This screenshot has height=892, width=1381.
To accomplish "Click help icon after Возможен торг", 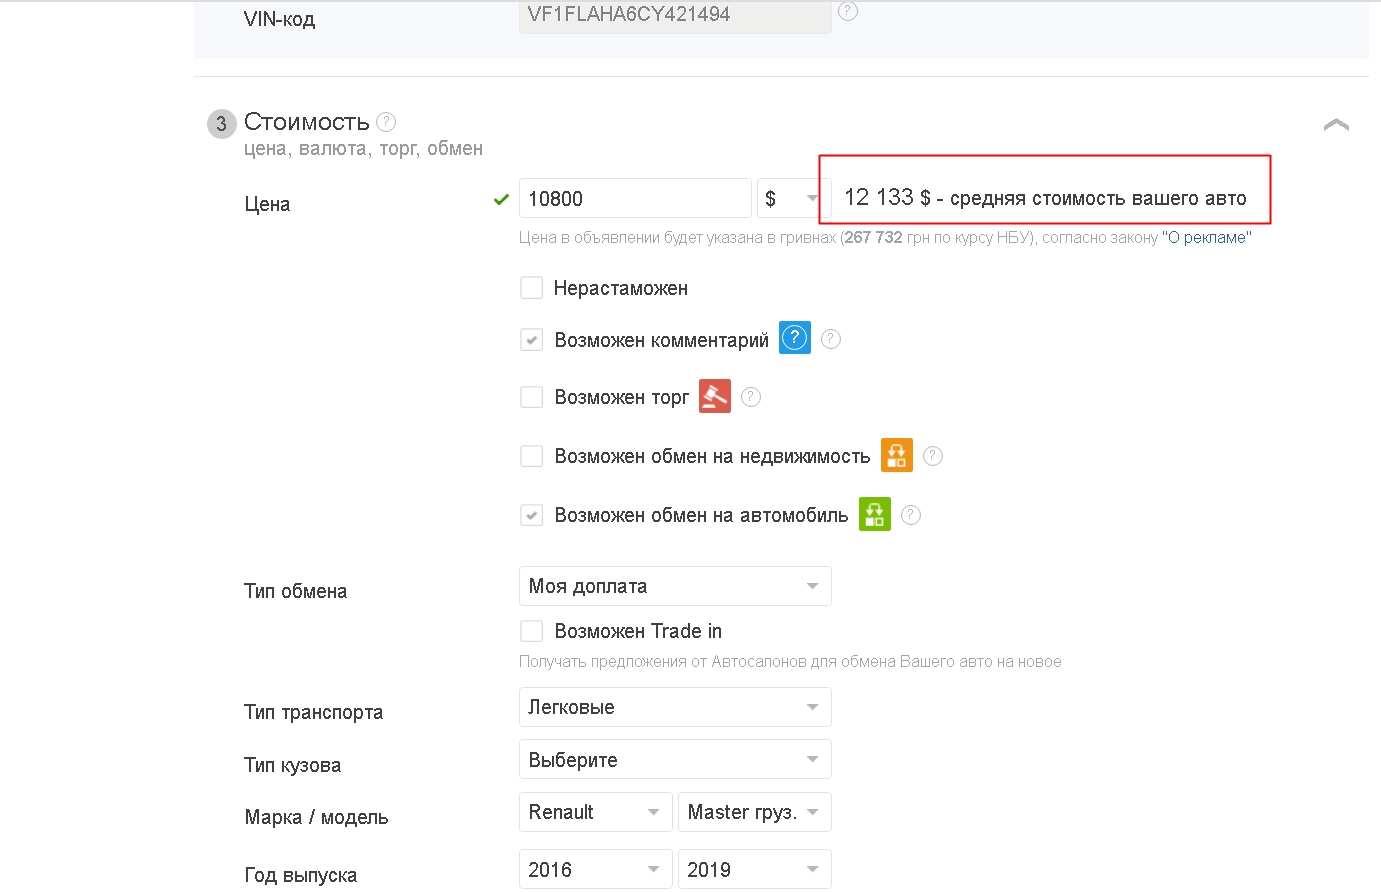I will (751, 398).
